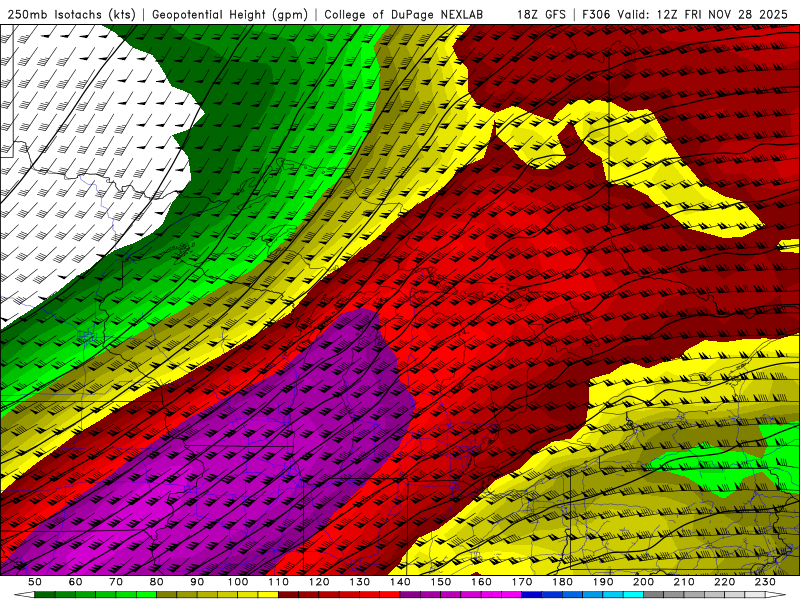The image size is (800, 600).
Task: Click the cyan swatch ending at 200
Action: tap(633, 594)
